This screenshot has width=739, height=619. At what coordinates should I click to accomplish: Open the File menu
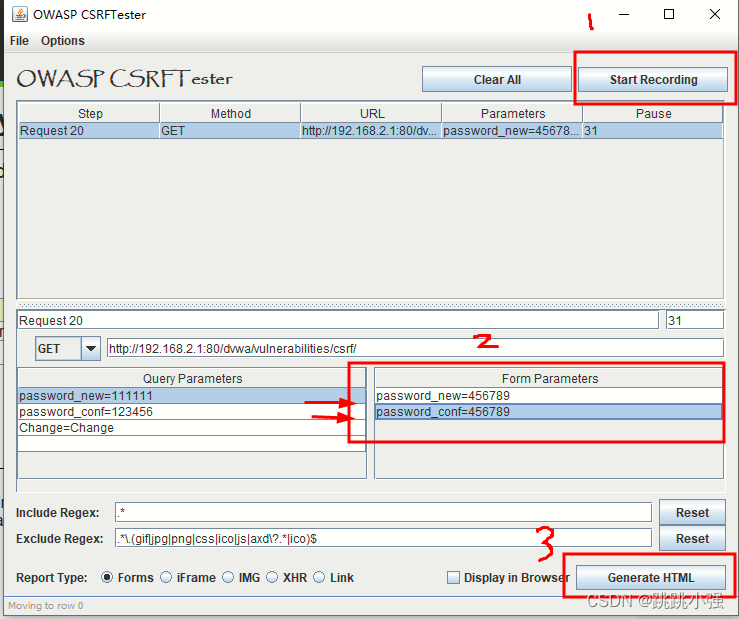19,41
